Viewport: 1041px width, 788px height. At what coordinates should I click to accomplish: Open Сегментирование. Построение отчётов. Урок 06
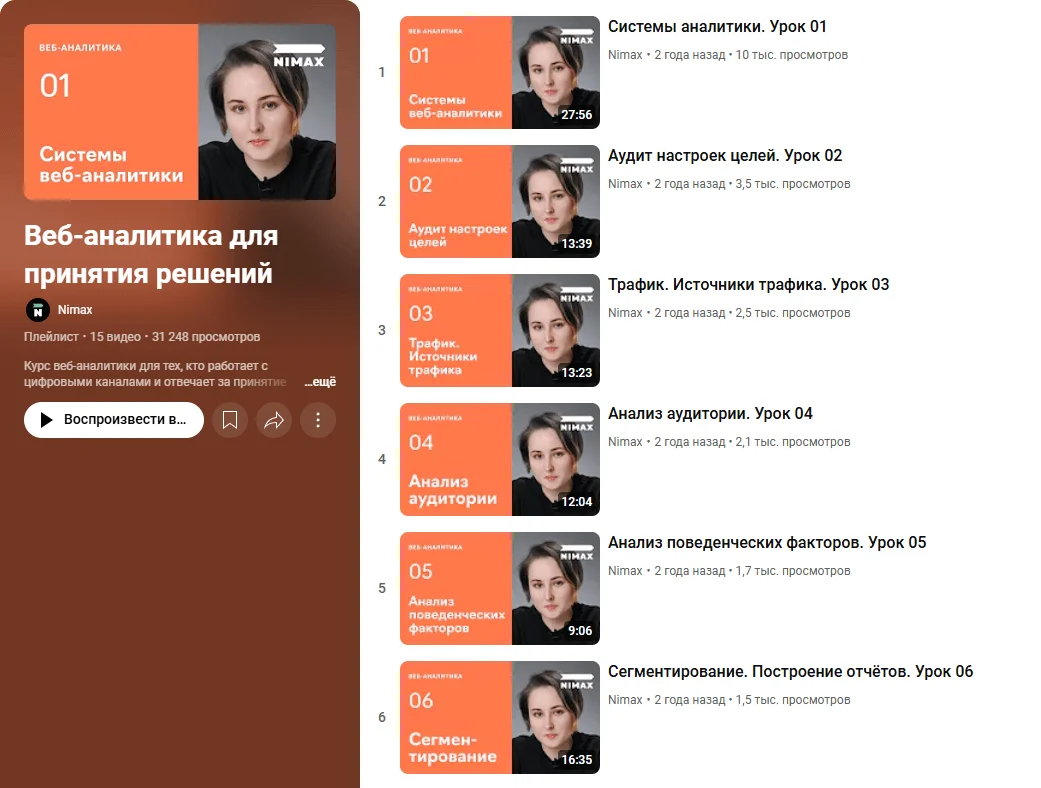click(791, 671)
